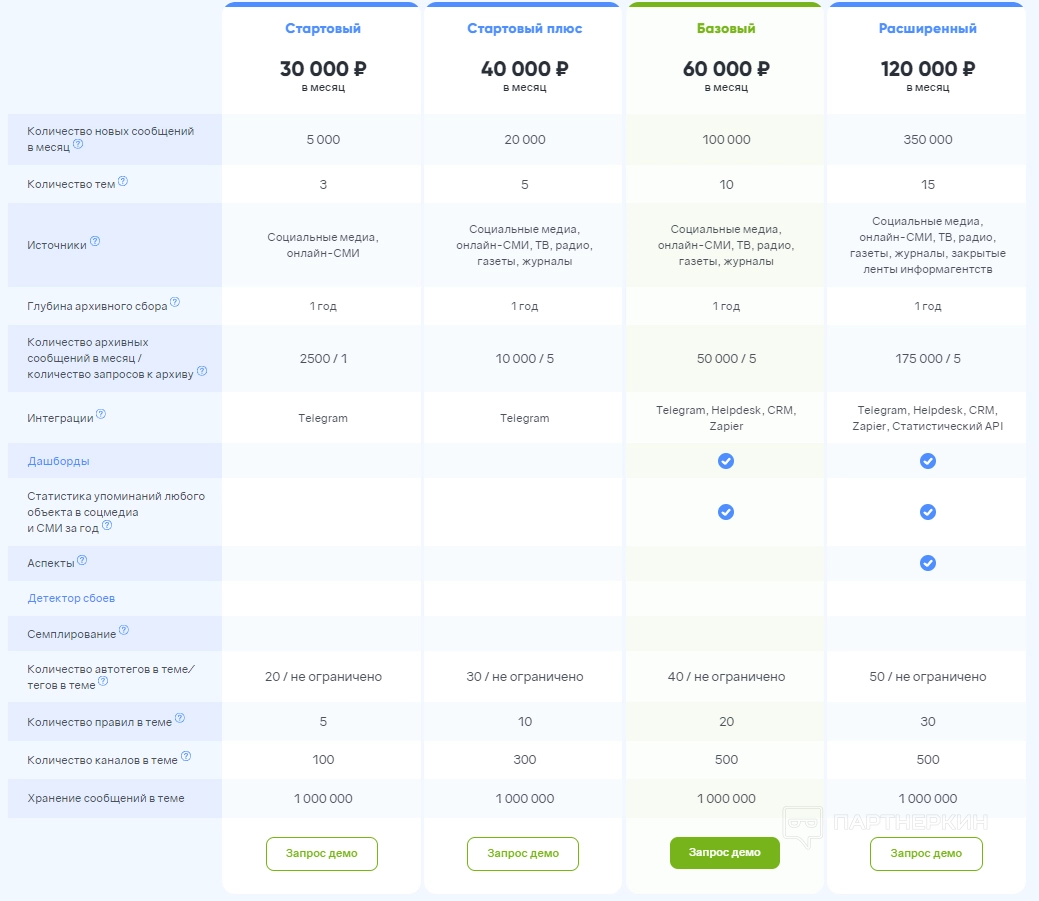Click help icon beside Источники
The width and height of the screenshot is (1039, 901).
pyautogui.click(x=95, y=242)
